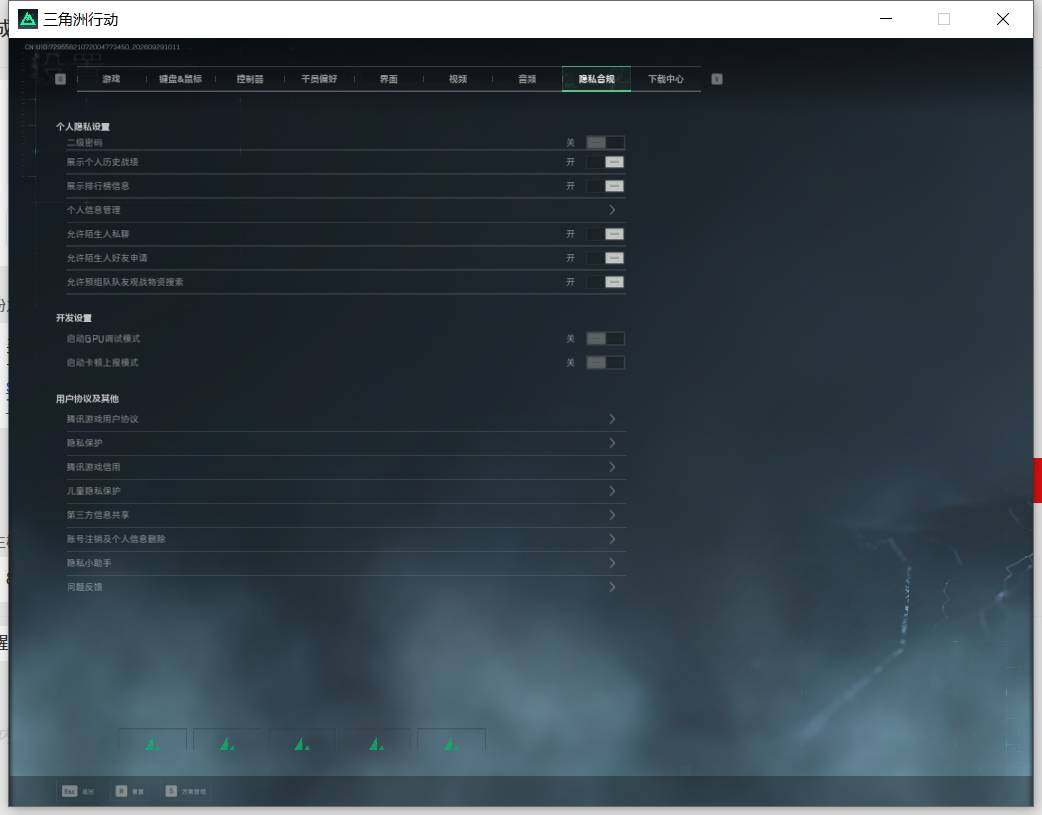Turn off the 展示个人历史战绩 switch
1042x815 pixels.
coord(605,162)
